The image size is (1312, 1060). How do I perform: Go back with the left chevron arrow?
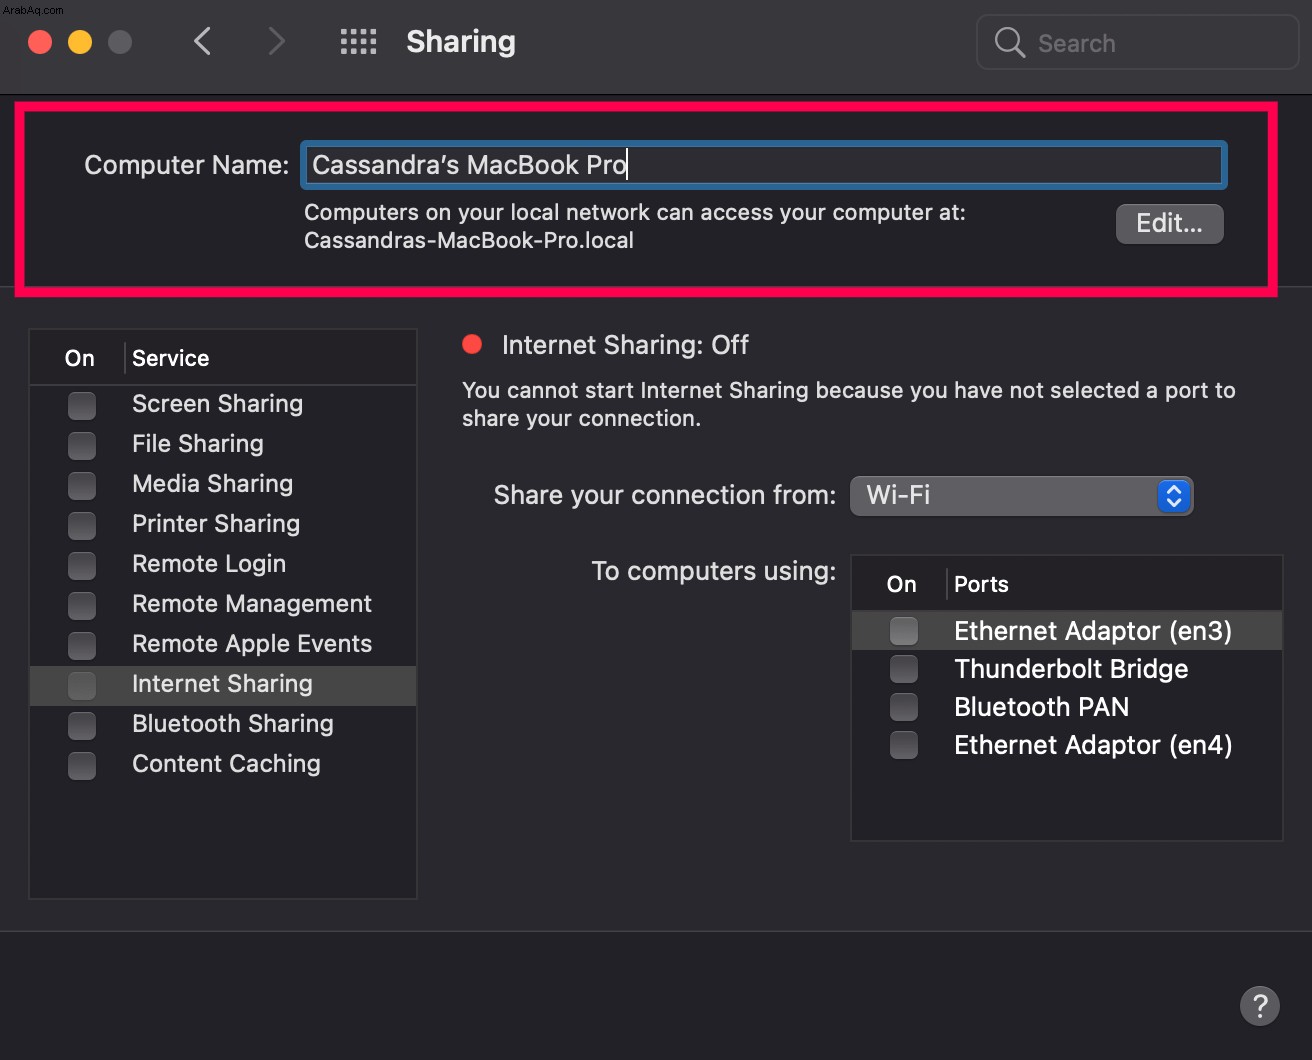point(202,42)
